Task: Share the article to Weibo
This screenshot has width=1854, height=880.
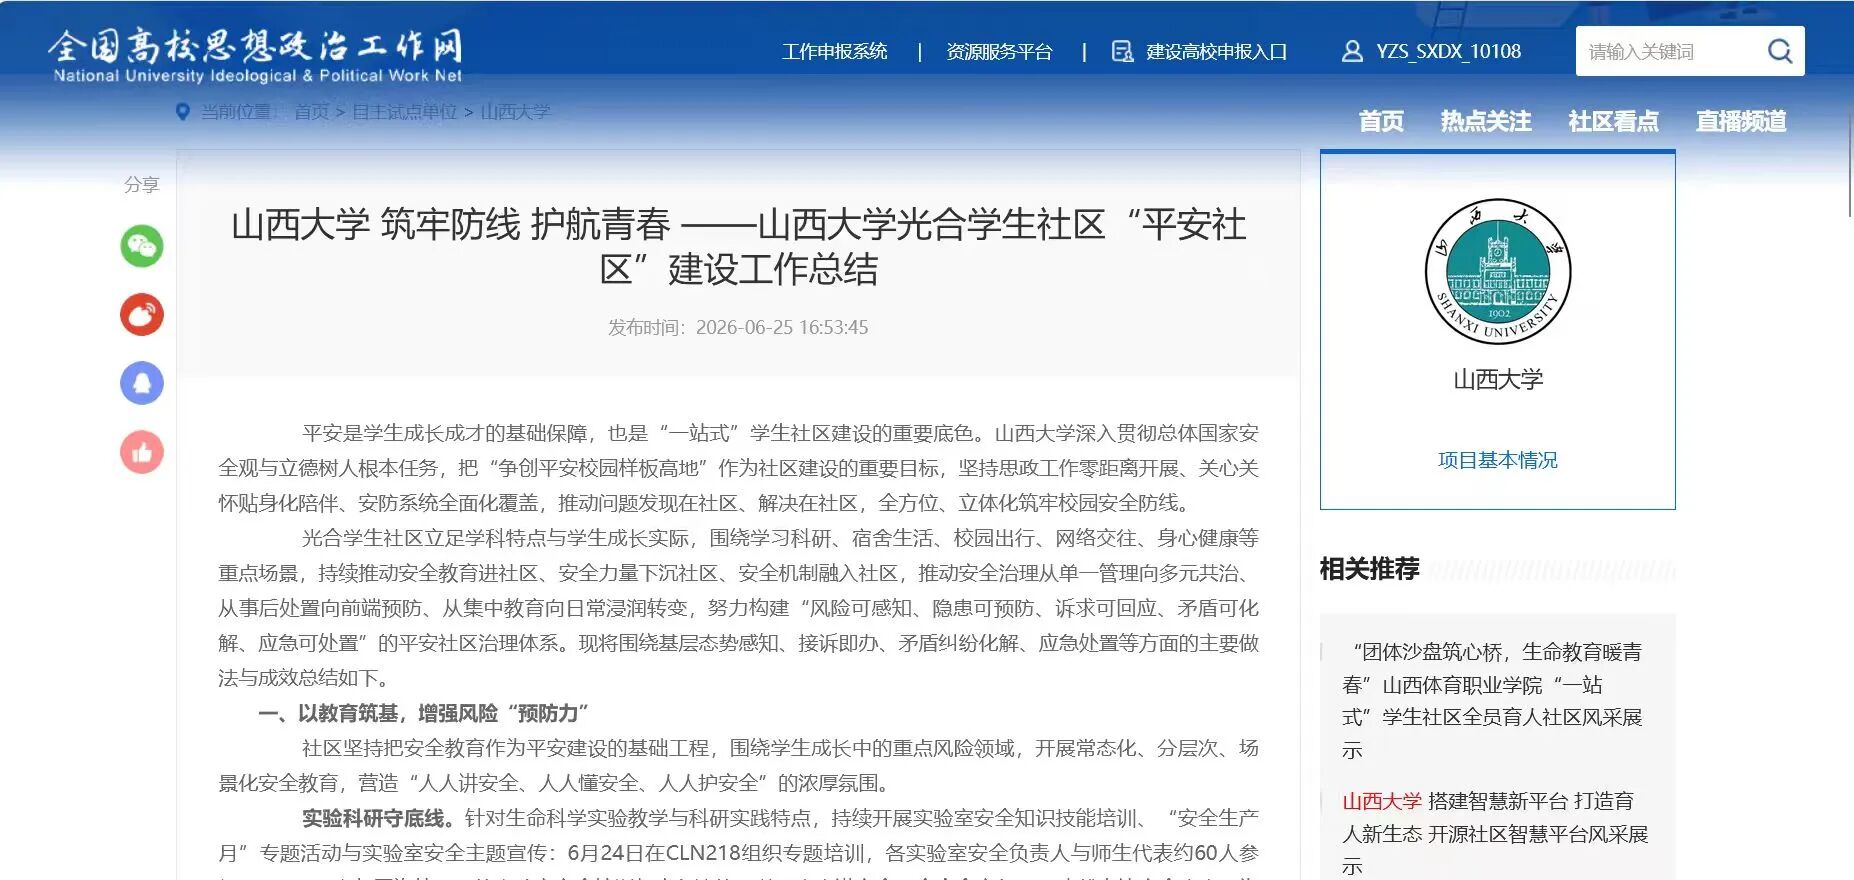Action: point(142,315)
